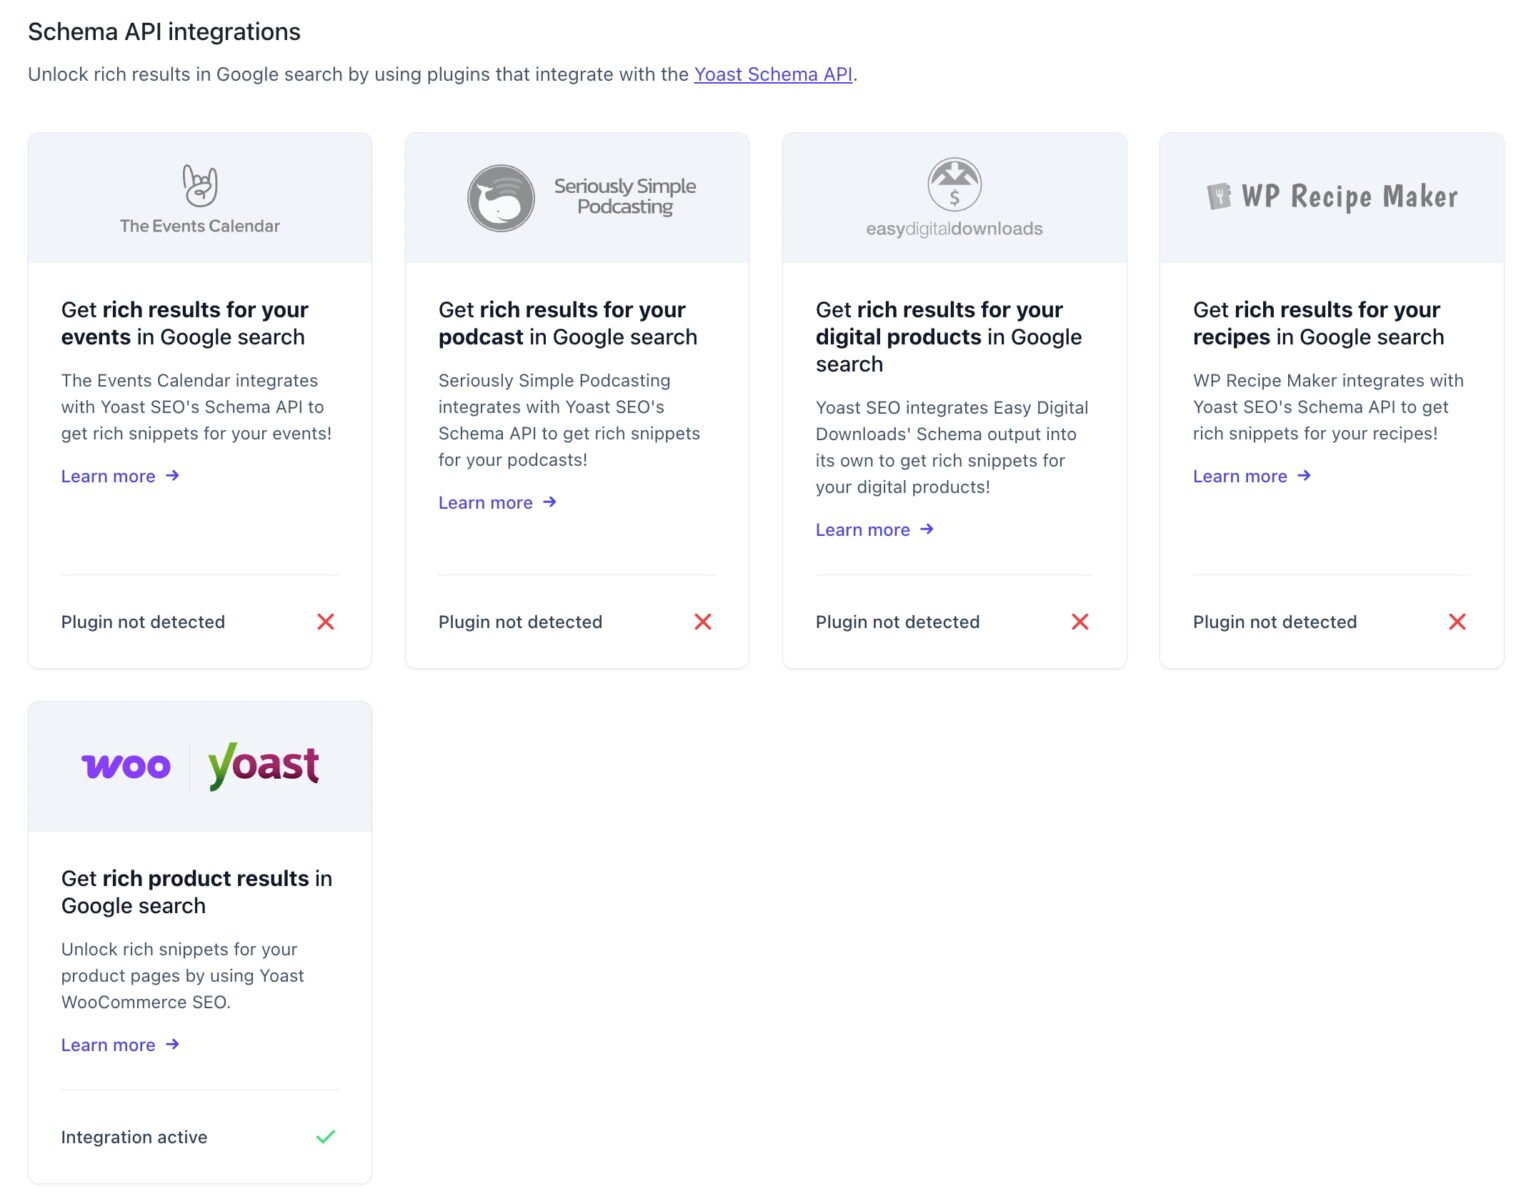Click the Schema API integrations heading
This screenshot has width=1536, height=1204.
[164, 31]
